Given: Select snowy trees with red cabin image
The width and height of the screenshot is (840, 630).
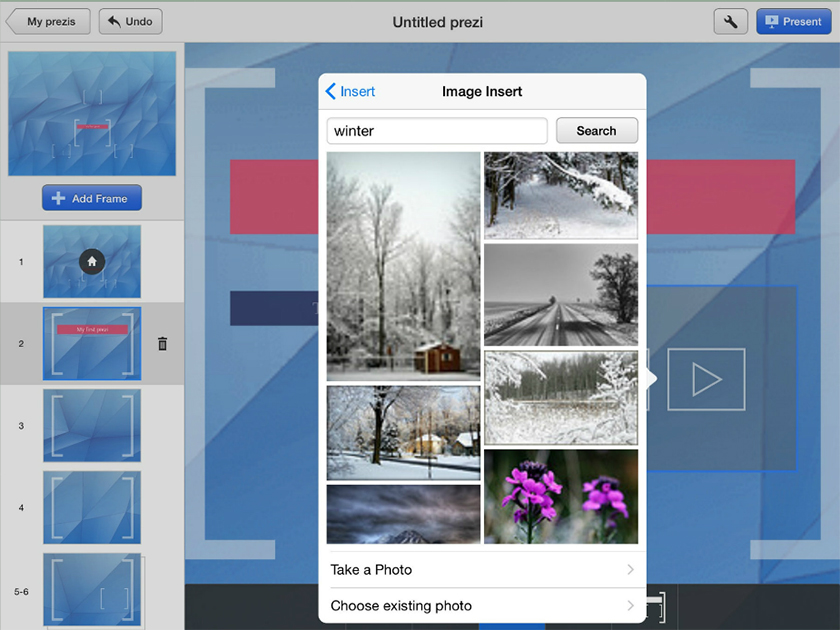Looking at the screenshot, I should 403,266.
